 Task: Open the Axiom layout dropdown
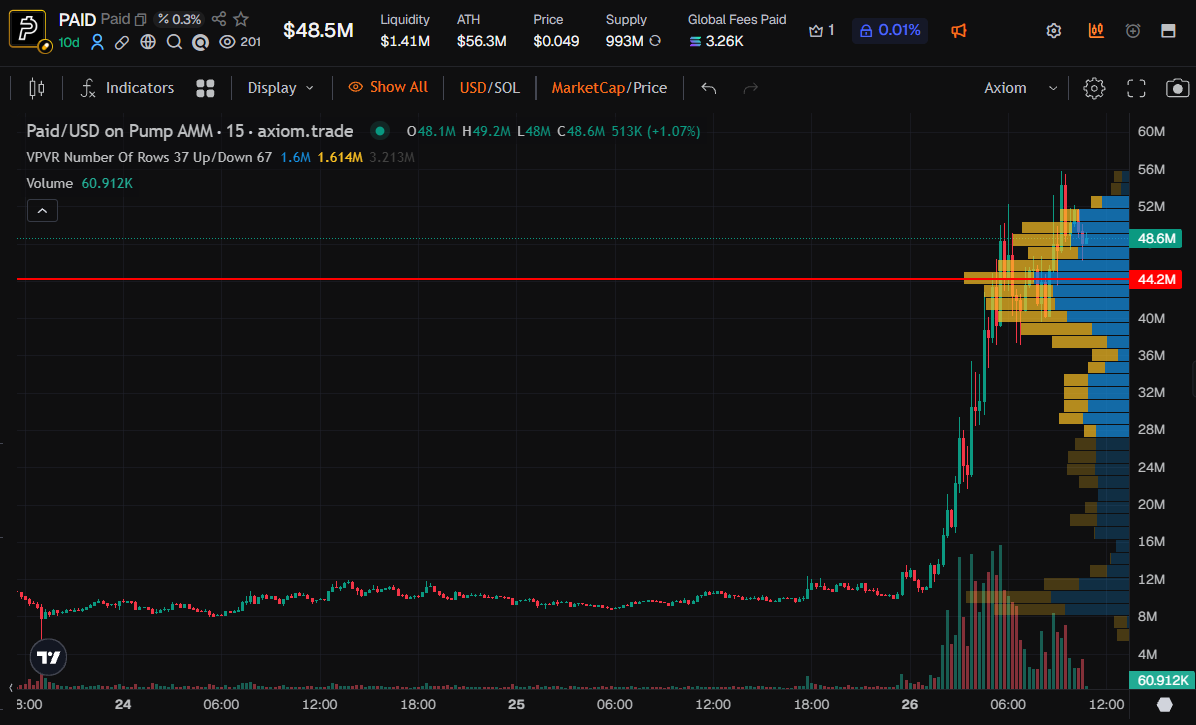[1020, 88]
